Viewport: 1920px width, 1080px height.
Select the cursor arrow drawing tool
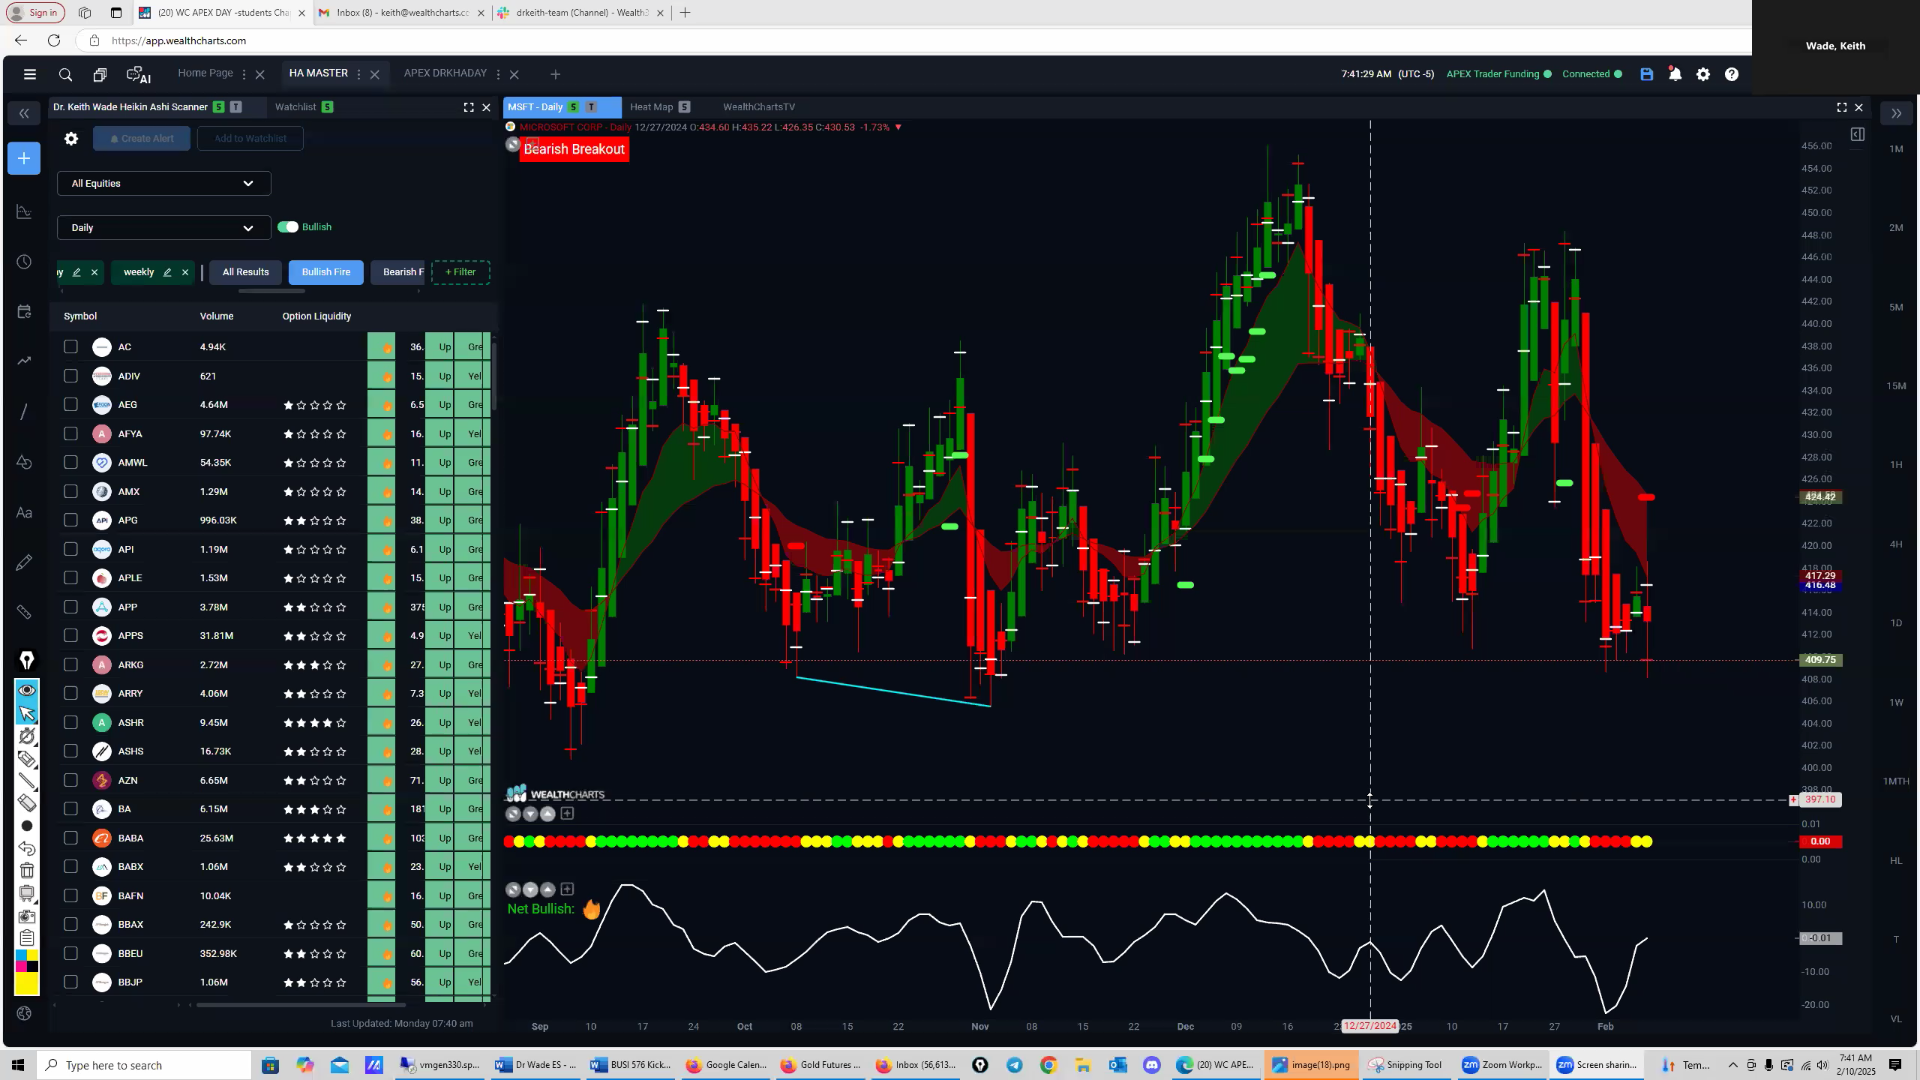click(27, 713)
